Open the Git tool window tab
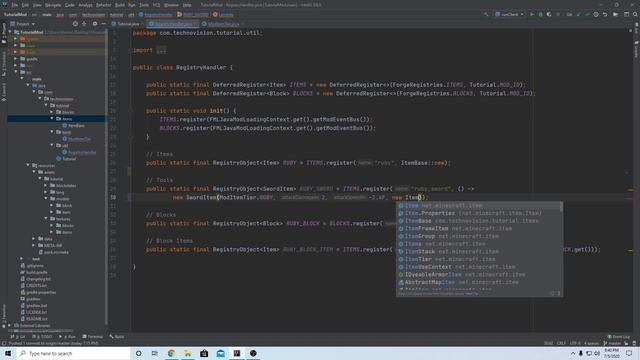Image resolution: width=640 pixels, height=360 pixels. 18,337
